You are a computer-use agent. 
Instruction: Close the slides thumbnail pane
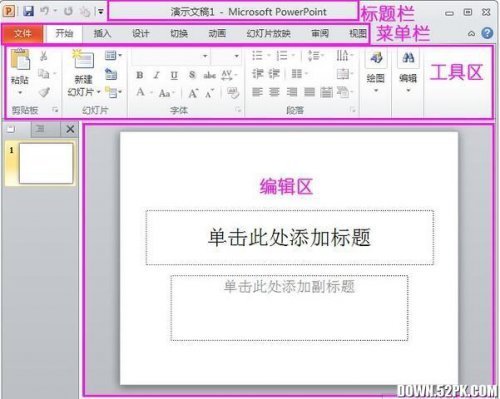coord(70,129)
